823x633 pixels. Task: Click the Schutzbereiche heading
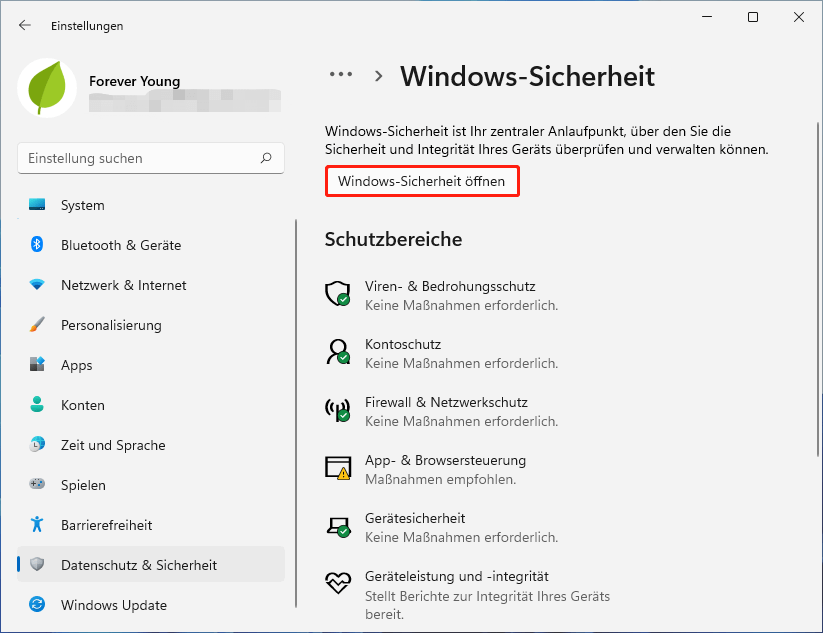pyautogui.click(x=393, y=239)
